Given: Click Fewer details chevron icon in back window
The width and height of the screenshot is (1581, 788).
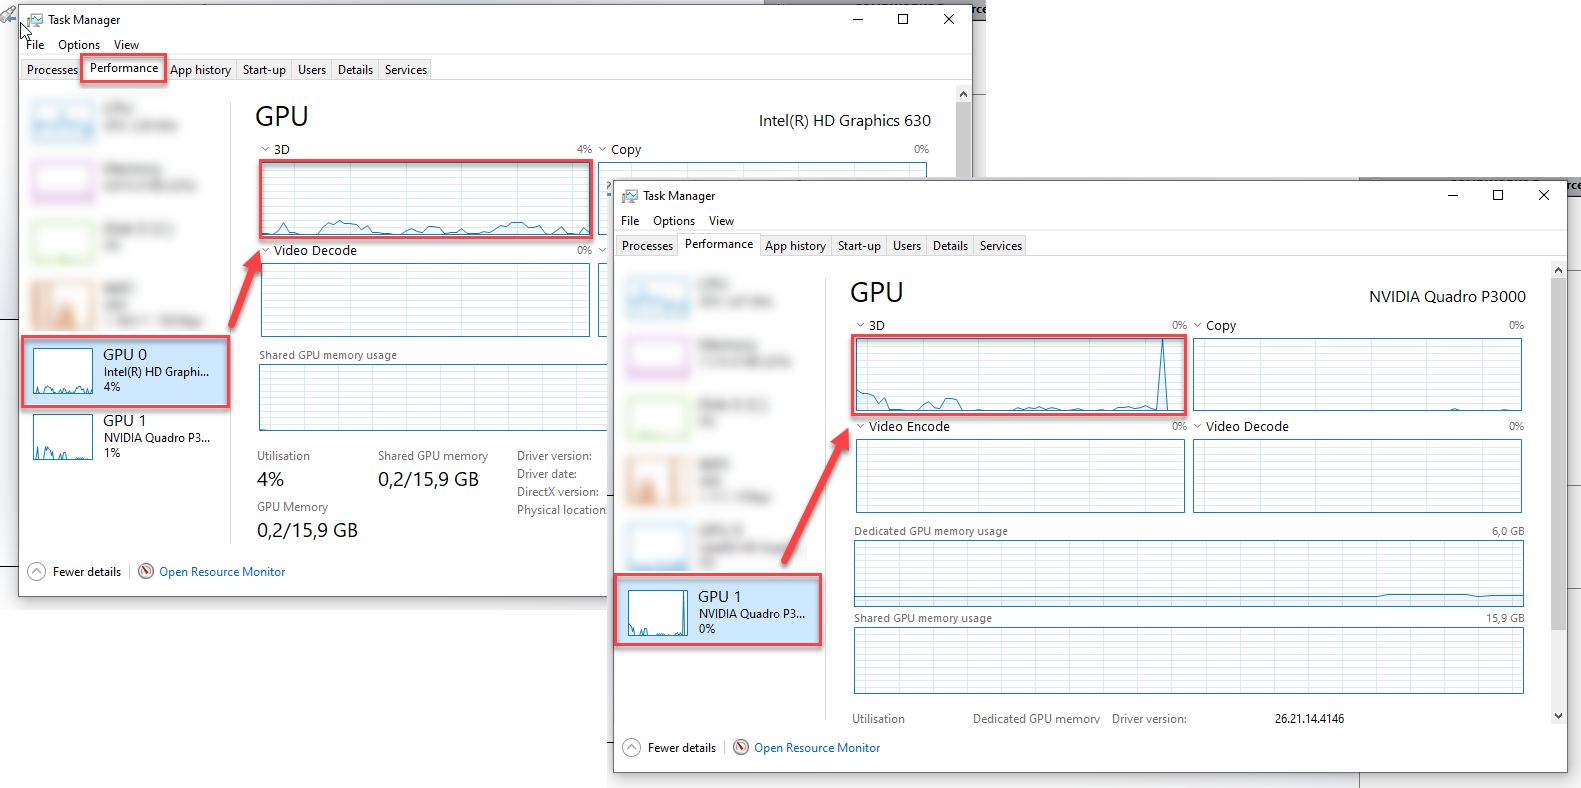Looking at the screenshot, I should 37,572.
